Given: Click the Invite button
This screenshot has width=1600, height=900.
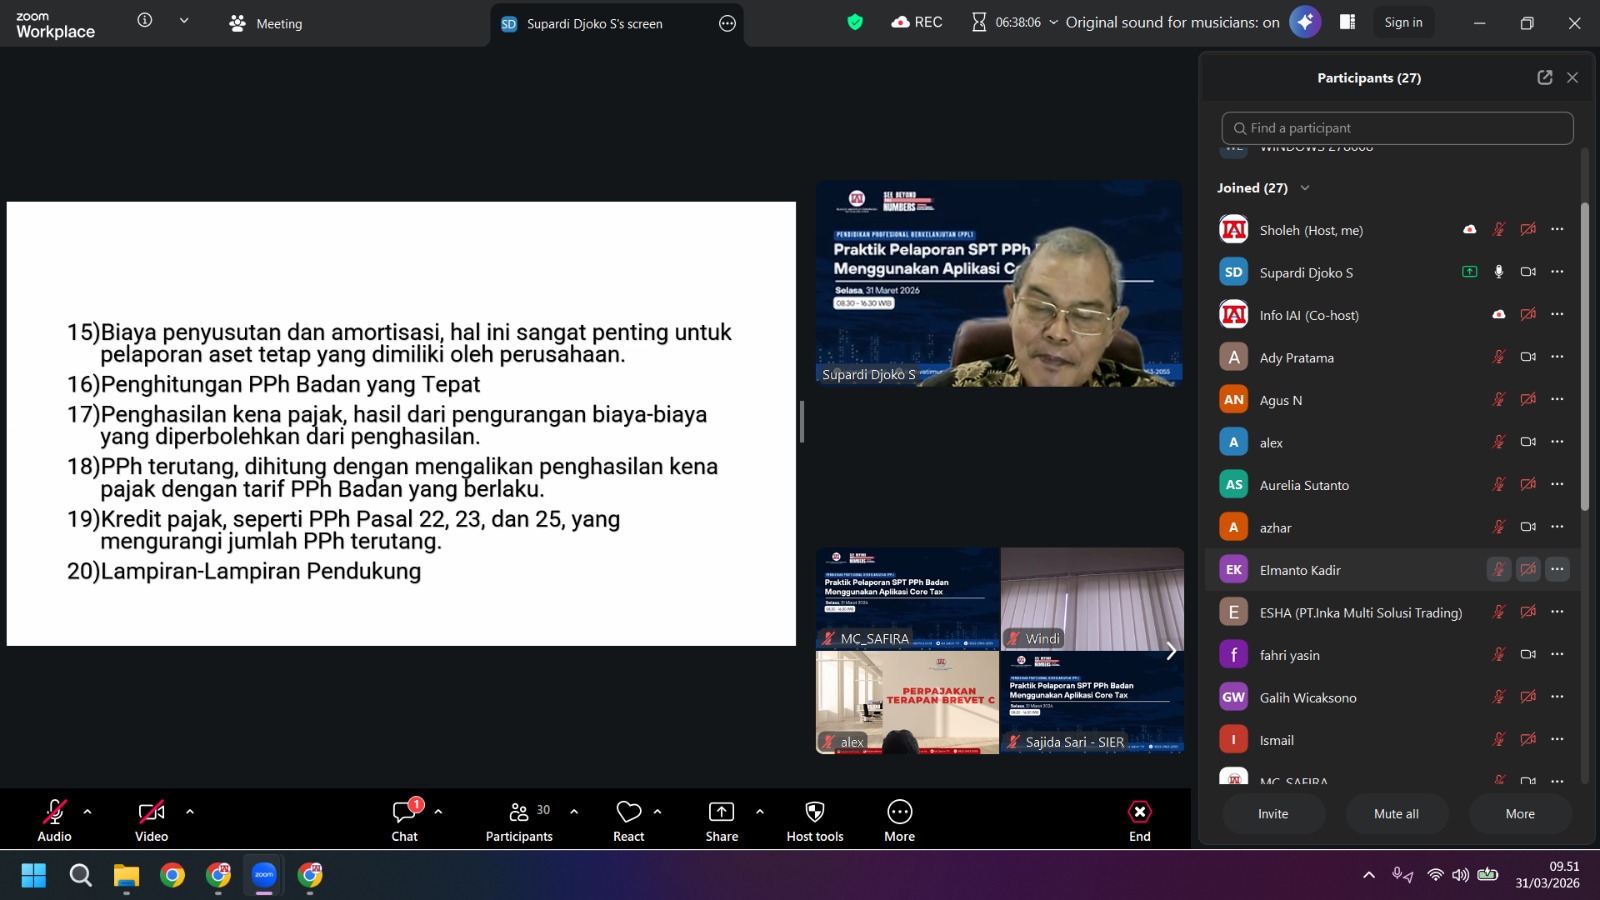Looking at the screenshot, I should 1273,814.
